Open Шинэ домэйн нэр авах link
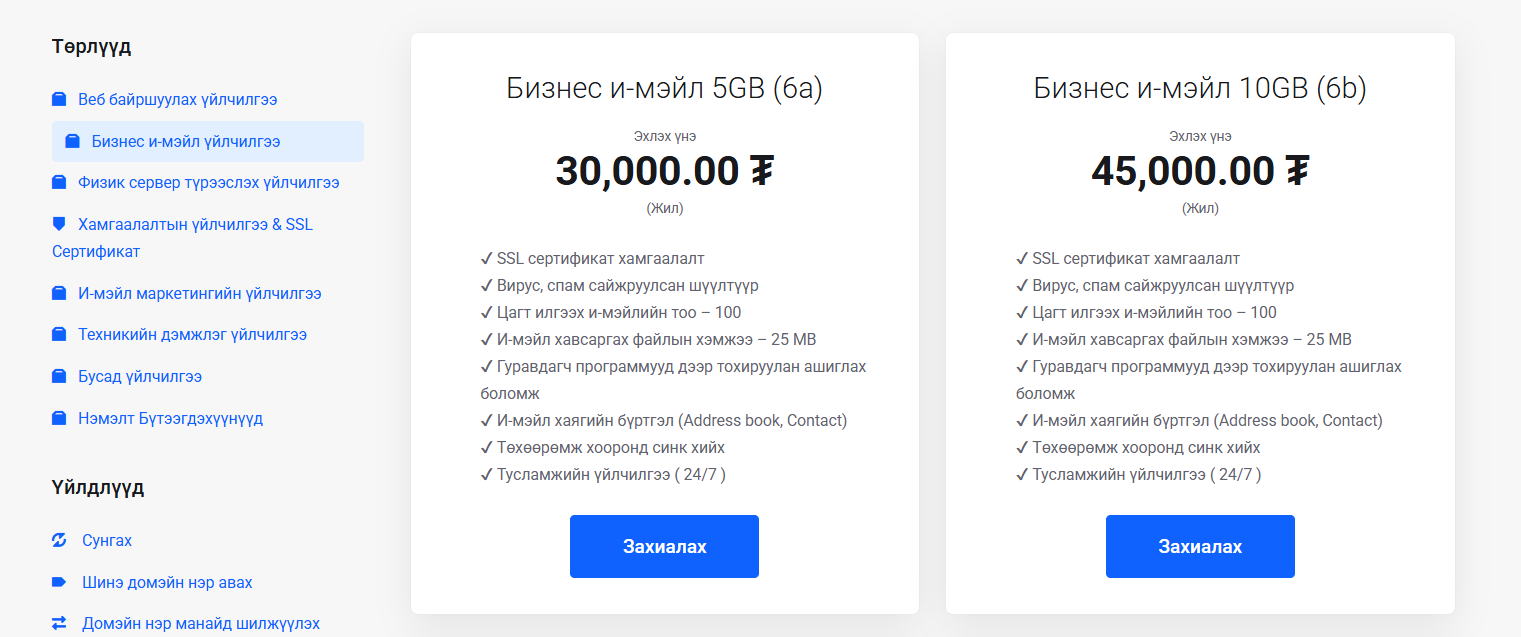 pos(167,582)
